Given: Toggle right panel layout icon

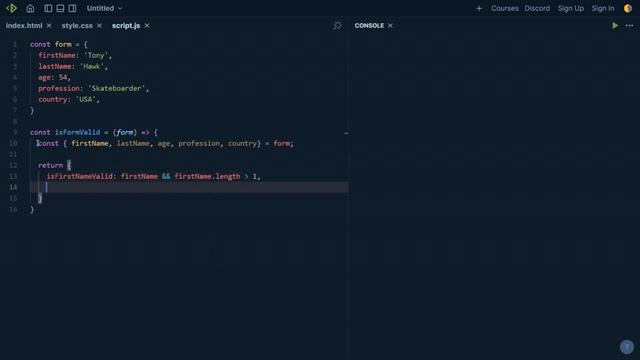Looking at the screenshot, I should [72, 8].
